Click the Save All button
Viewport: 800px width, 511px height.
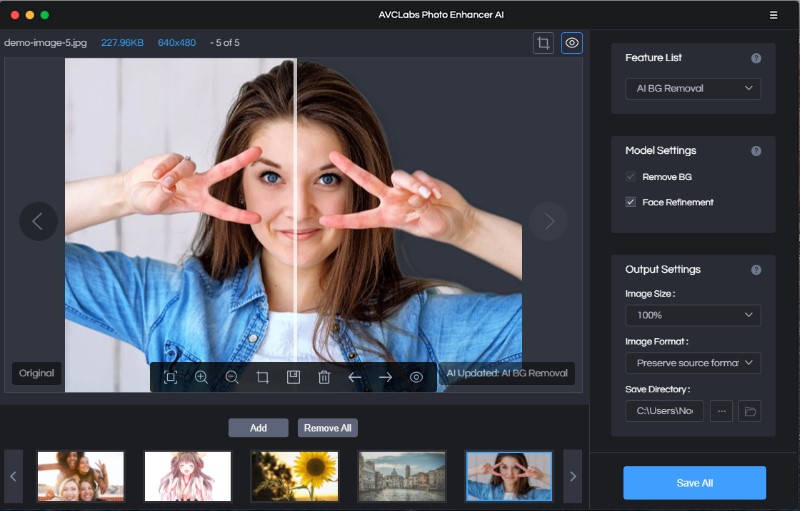(694, 482)
